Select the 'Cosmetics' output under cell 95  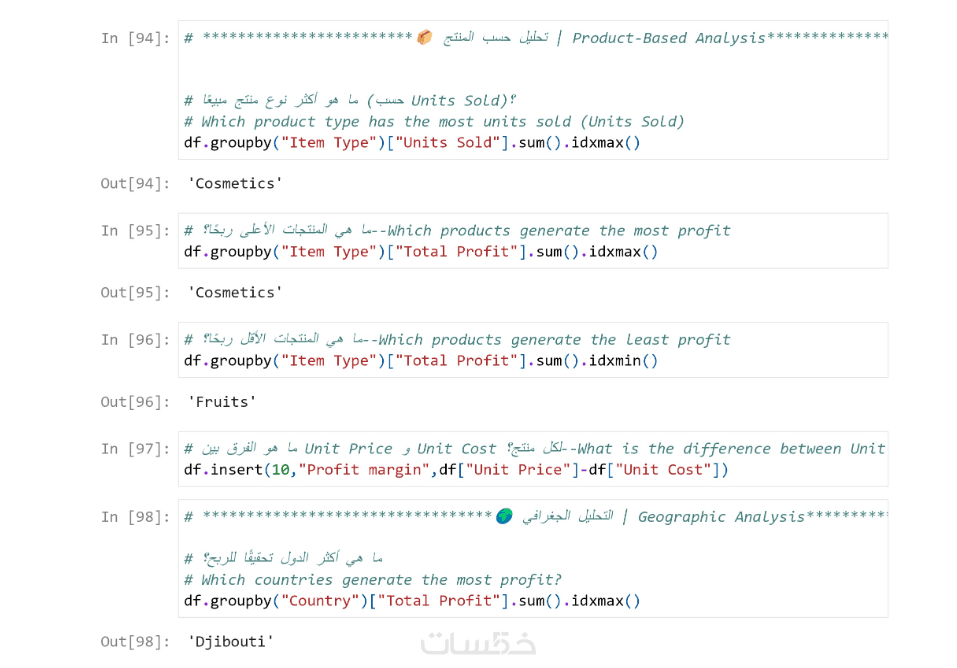235,292
